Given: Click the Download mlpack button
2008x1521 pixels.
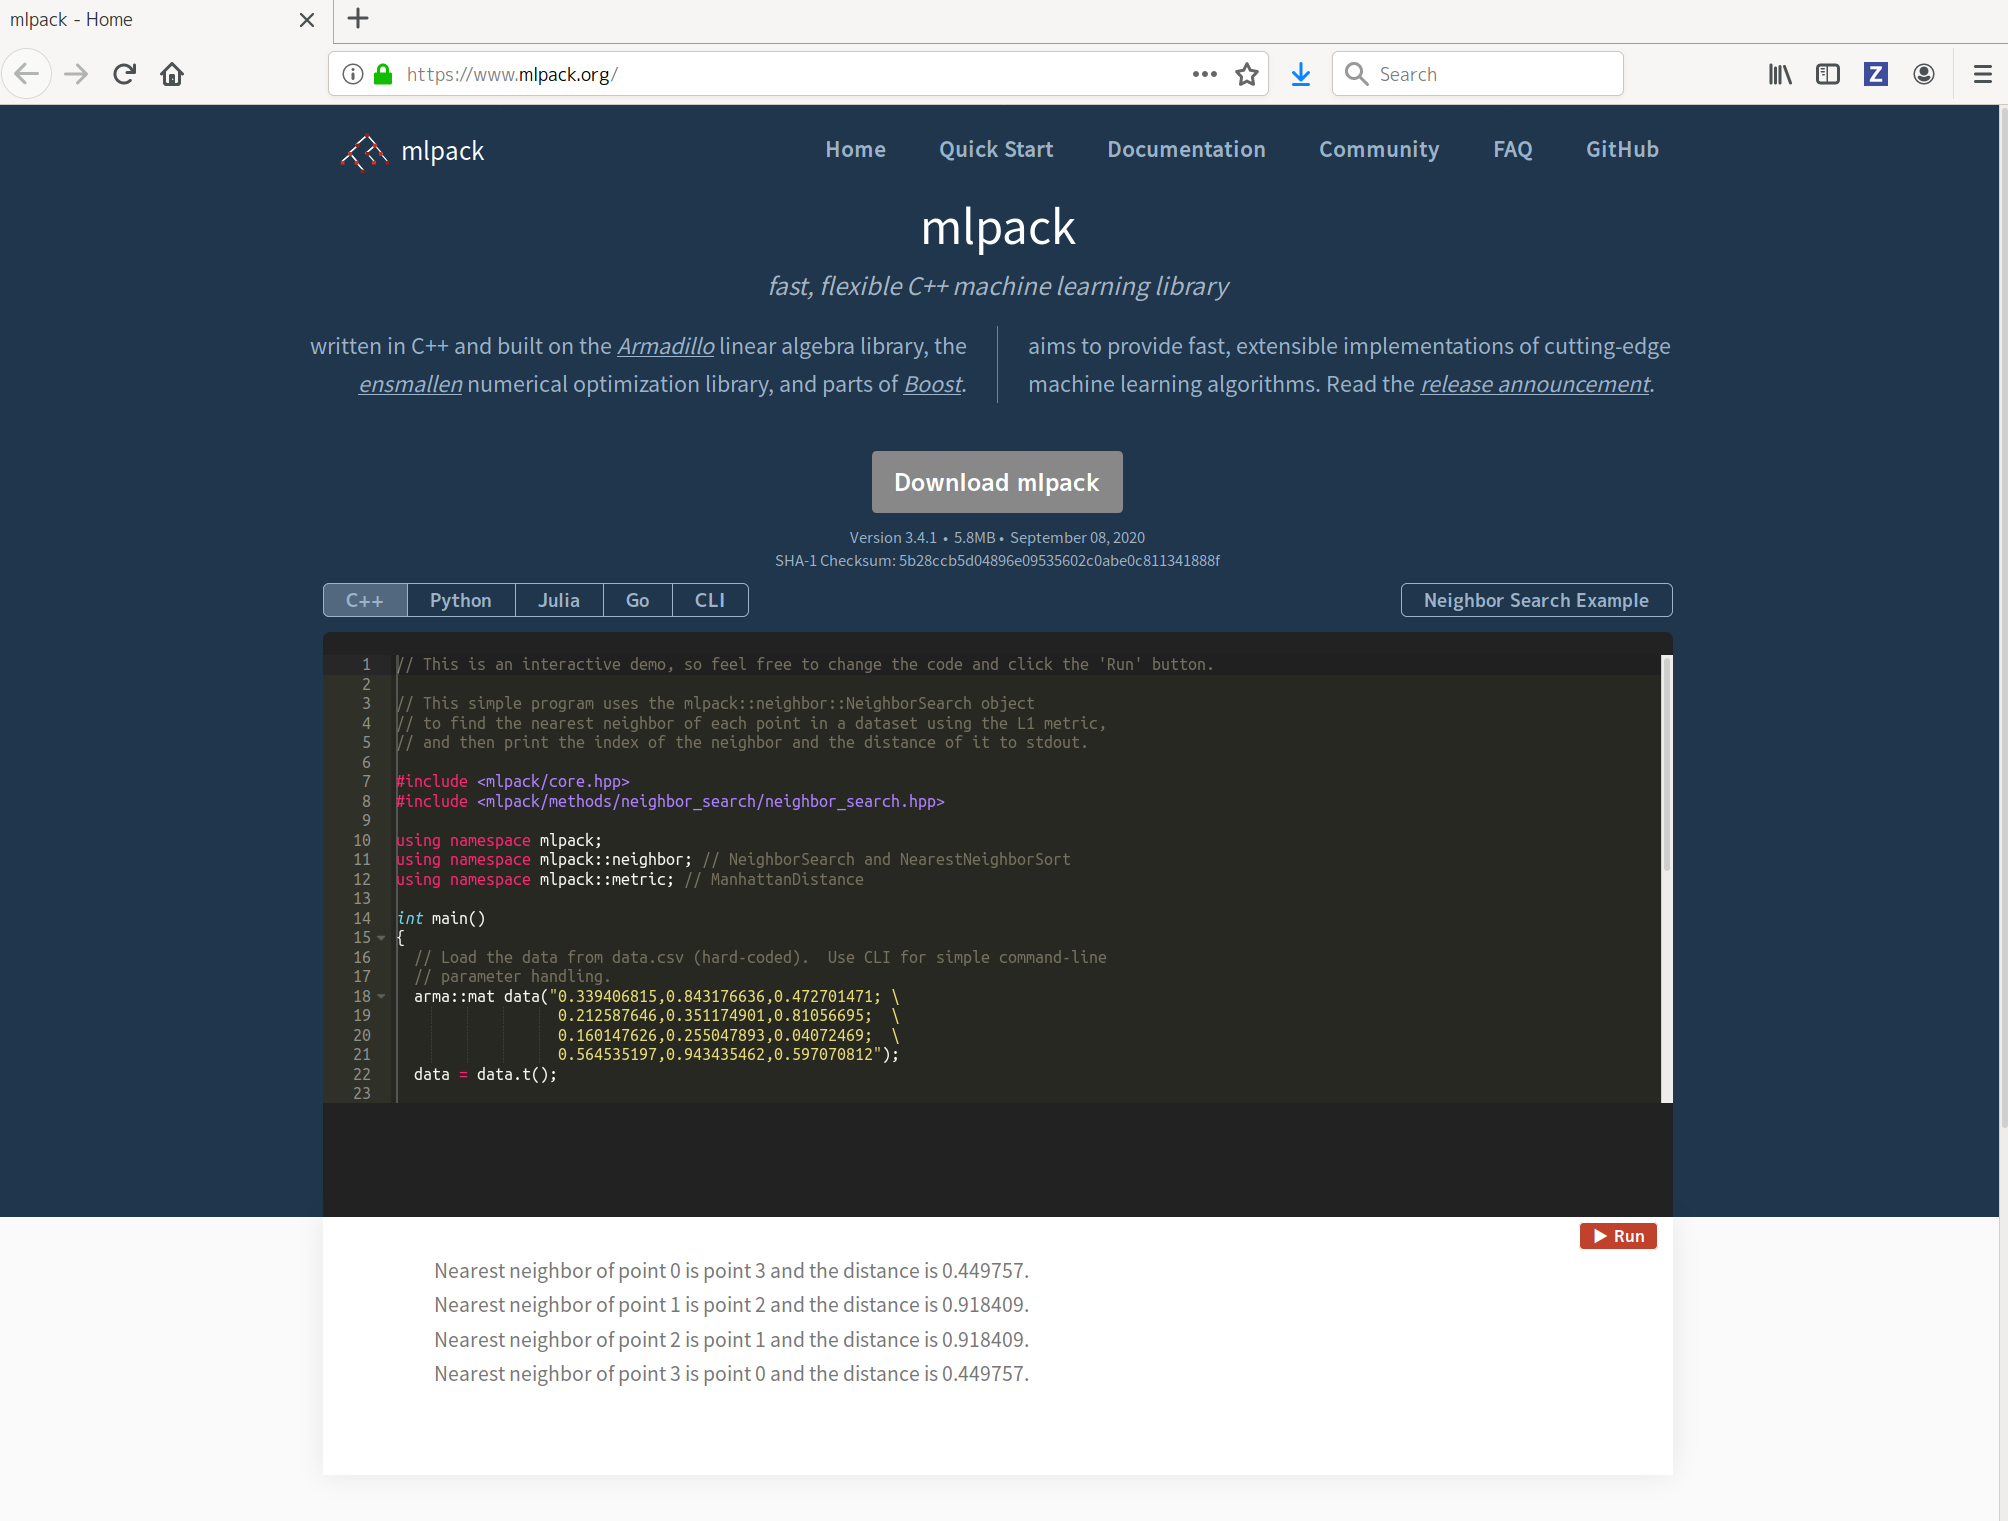Looking at the screenshot, I should pos(997,482).
